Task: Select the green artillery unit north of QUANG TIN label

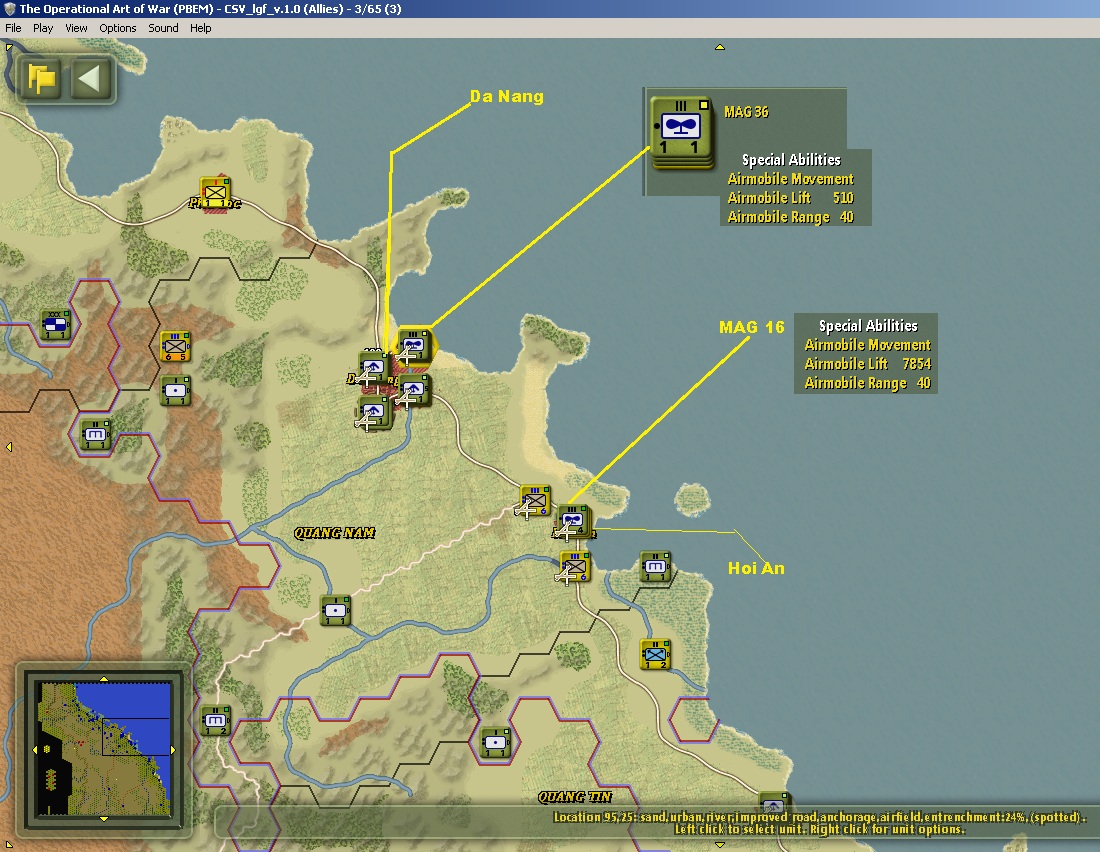Action: (496, 743)
